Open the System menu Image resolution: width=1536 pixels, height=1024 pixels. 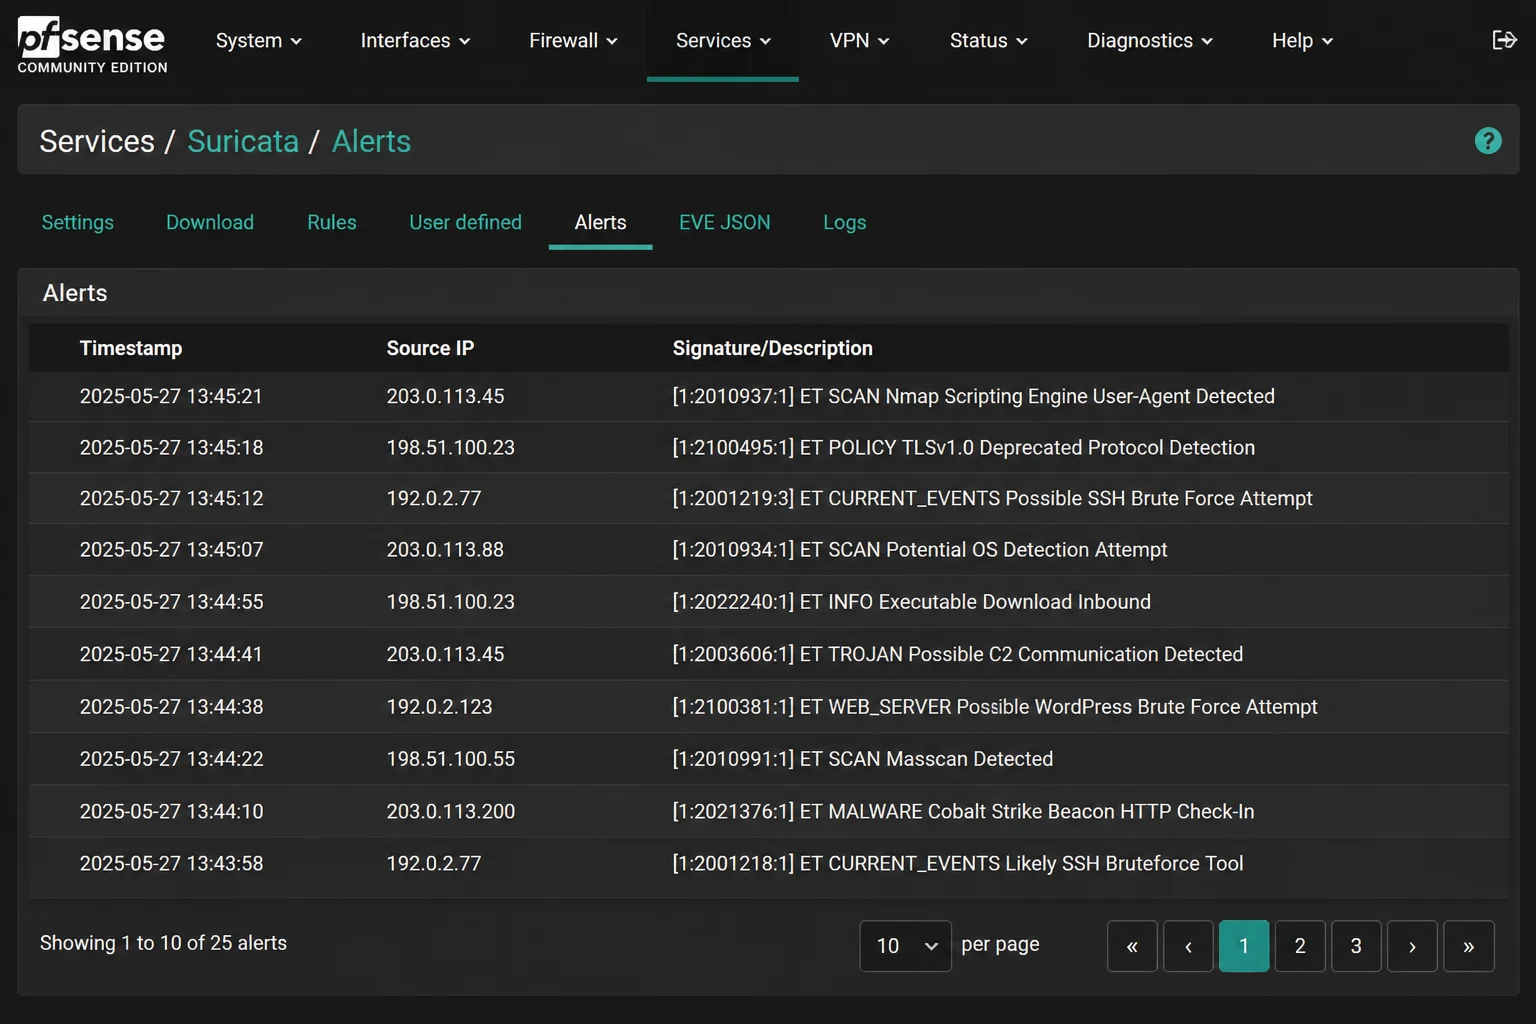click(x=259, y=41)
